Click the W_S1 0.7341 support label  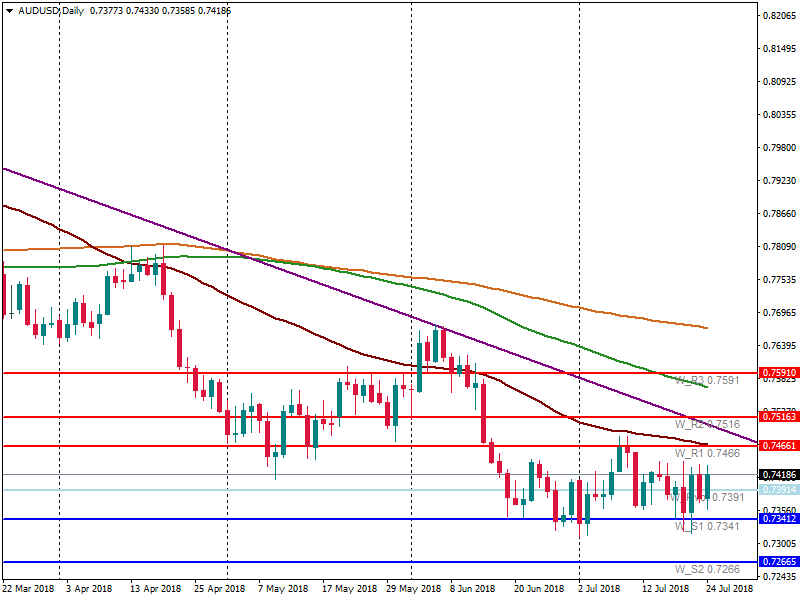tap(706, 526)
